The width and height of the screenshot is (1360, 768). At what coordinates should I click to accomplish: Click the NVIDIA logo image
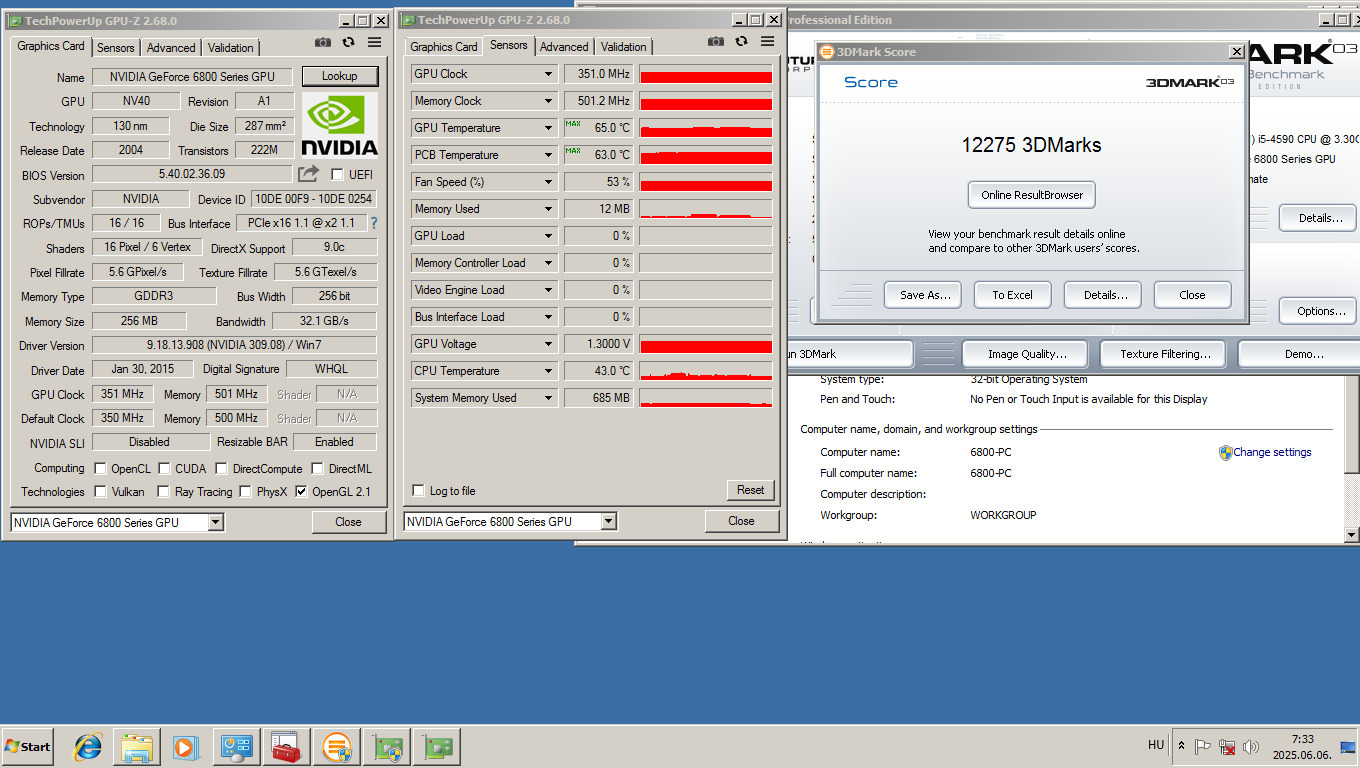[340, 125]
